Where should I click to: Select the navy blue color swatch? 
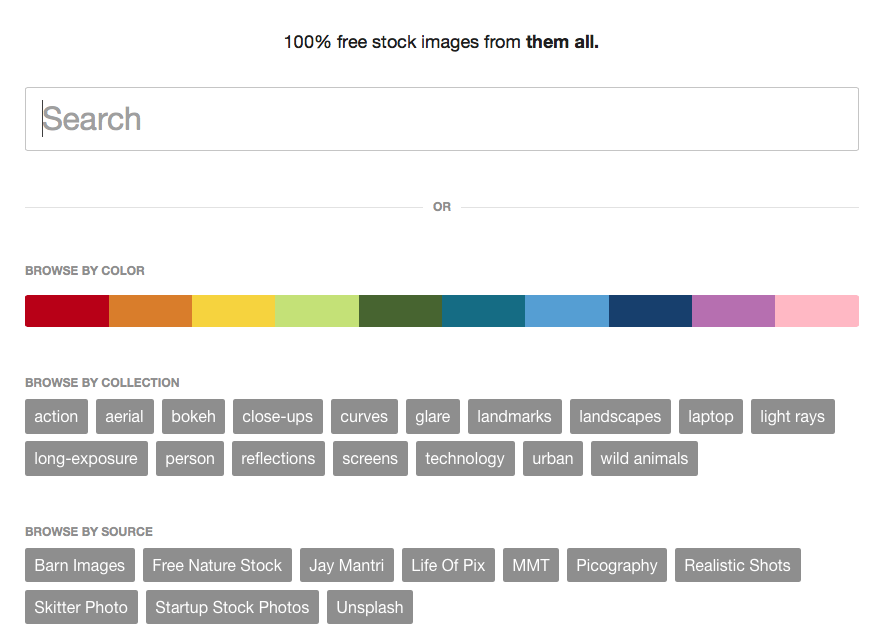click(651, 311)
